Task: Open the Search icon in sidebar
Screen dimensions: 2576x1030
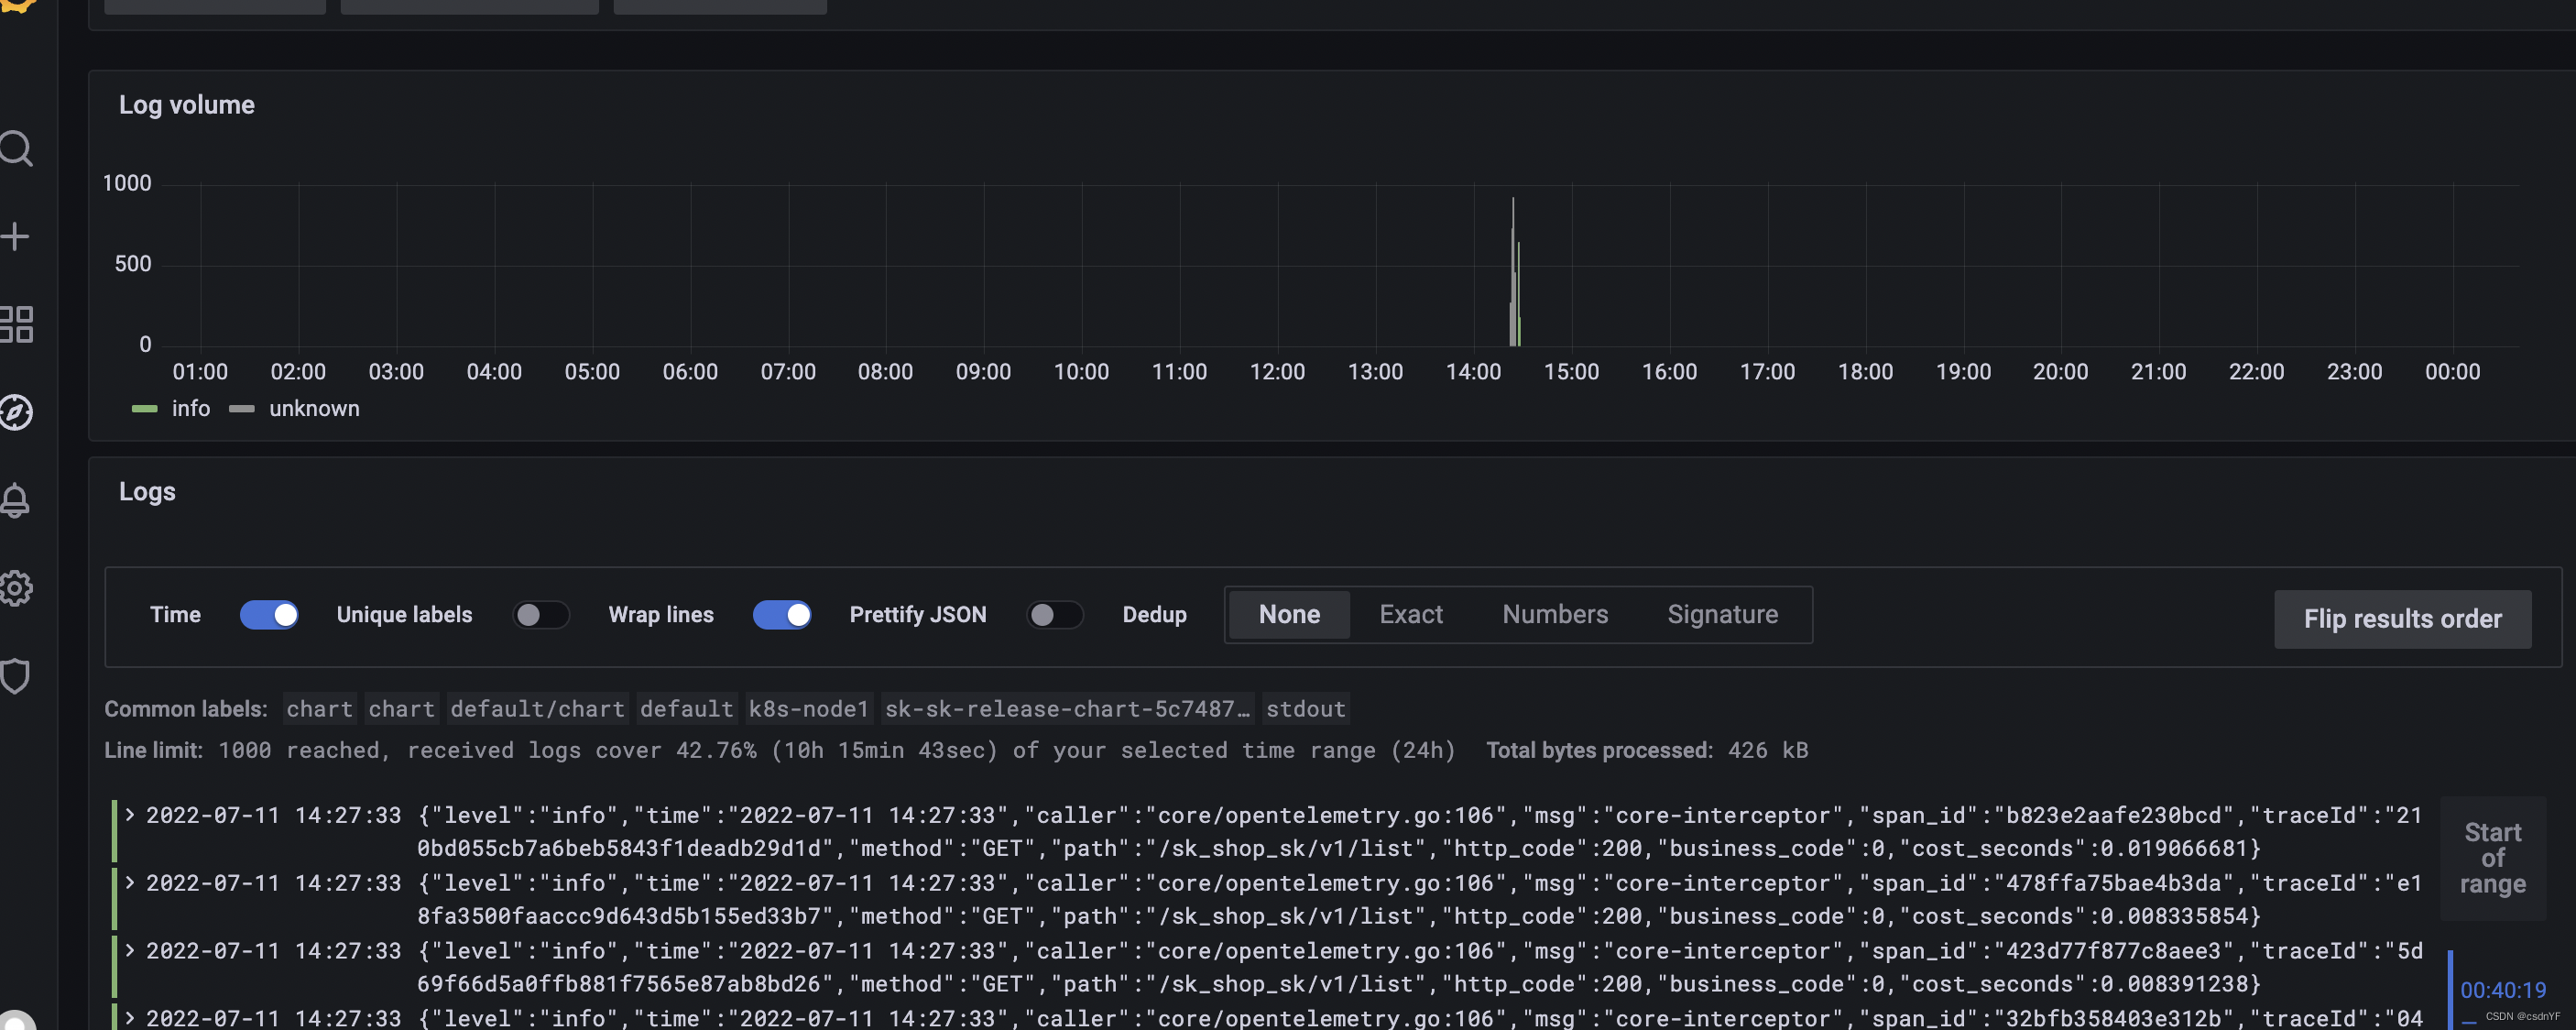Action: (16, 149)
